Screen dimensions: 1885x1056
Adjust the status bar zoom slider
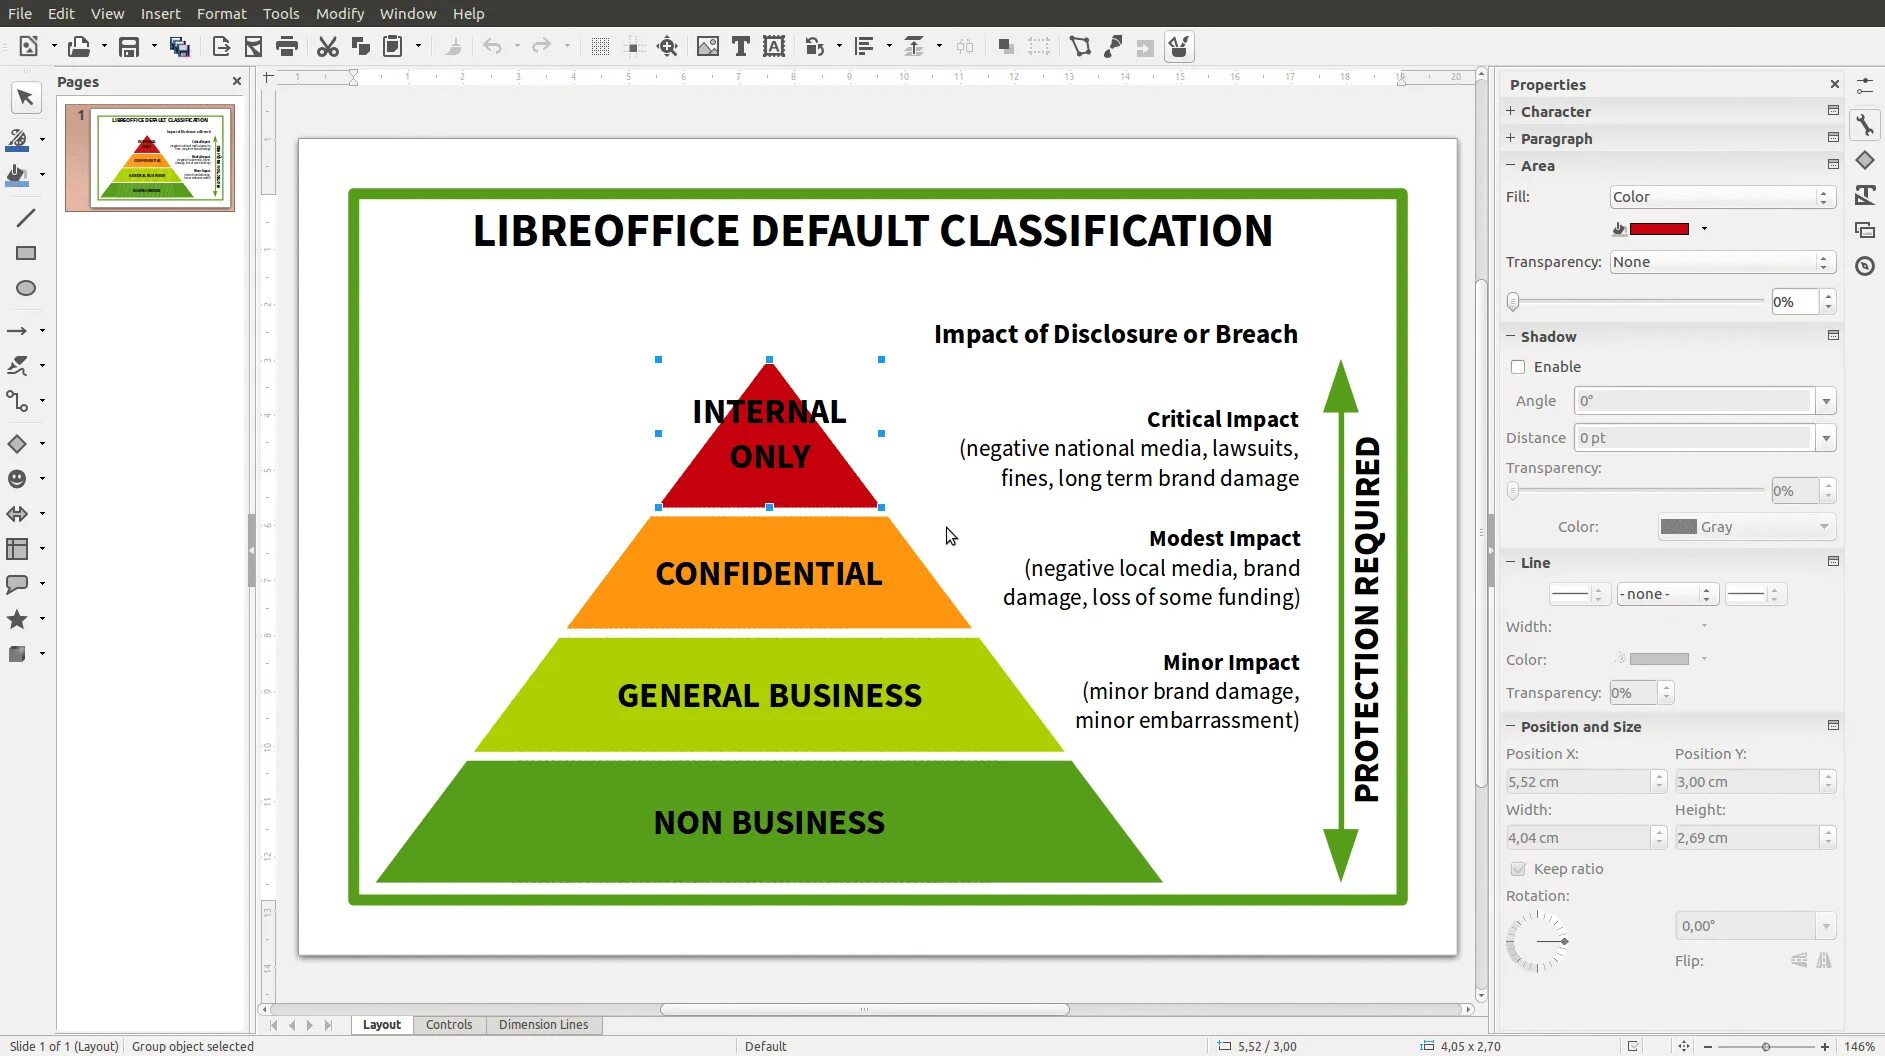pos(1766,1046)
